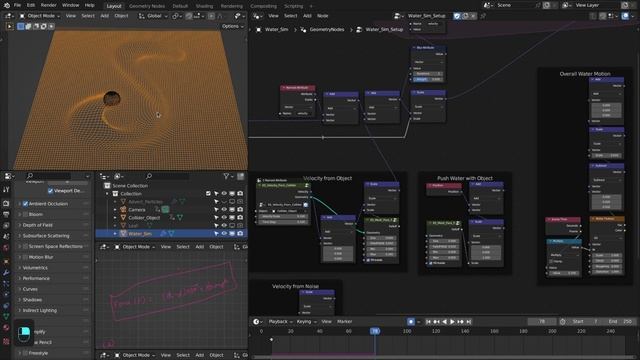This screenshot has height=360, width=640.
Task: Switch to the Shading workspace tab
Action: [204, 6]
